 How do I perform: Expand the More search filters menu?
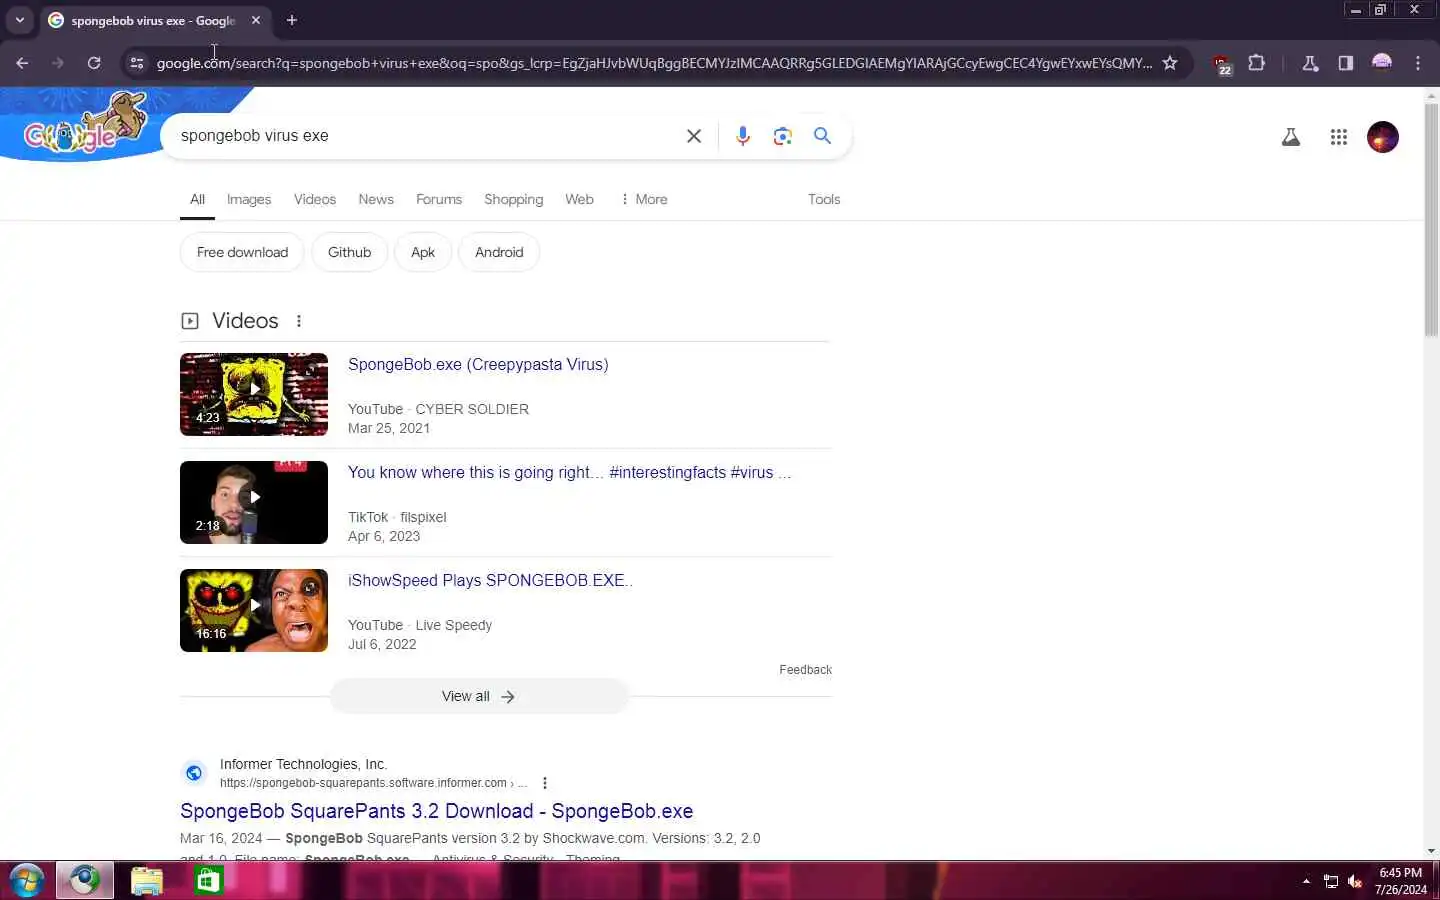[x=644, y=199]
